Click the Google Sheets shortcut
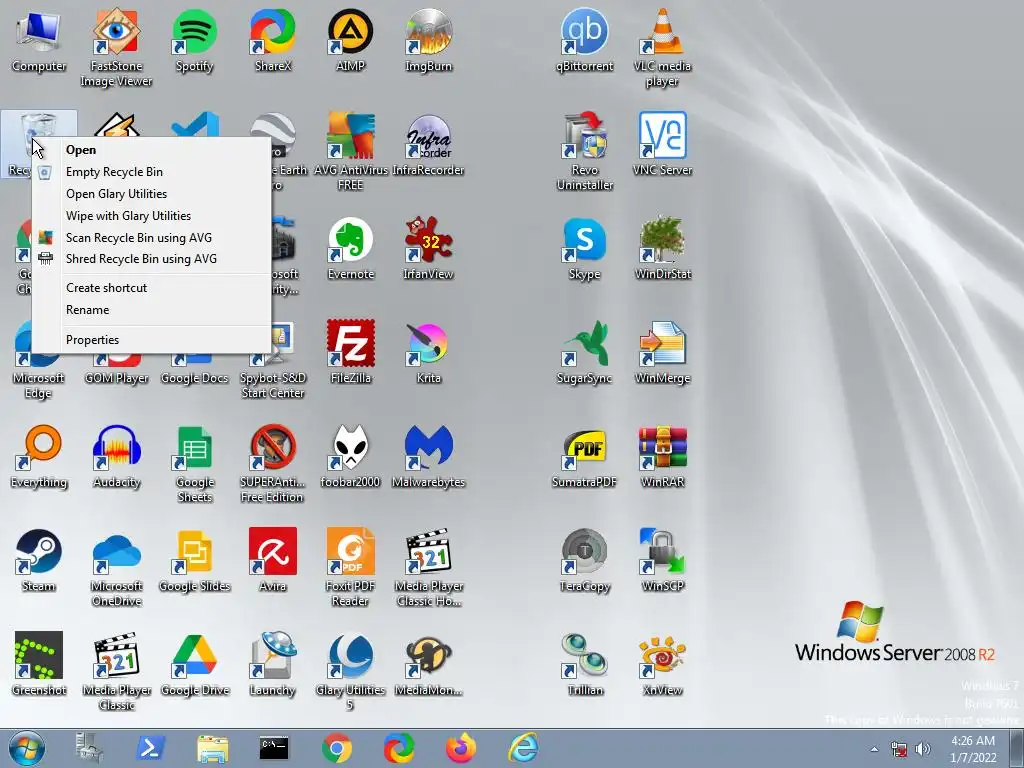This screenshot has height=768, width=1024. click(x=195, y=464)
